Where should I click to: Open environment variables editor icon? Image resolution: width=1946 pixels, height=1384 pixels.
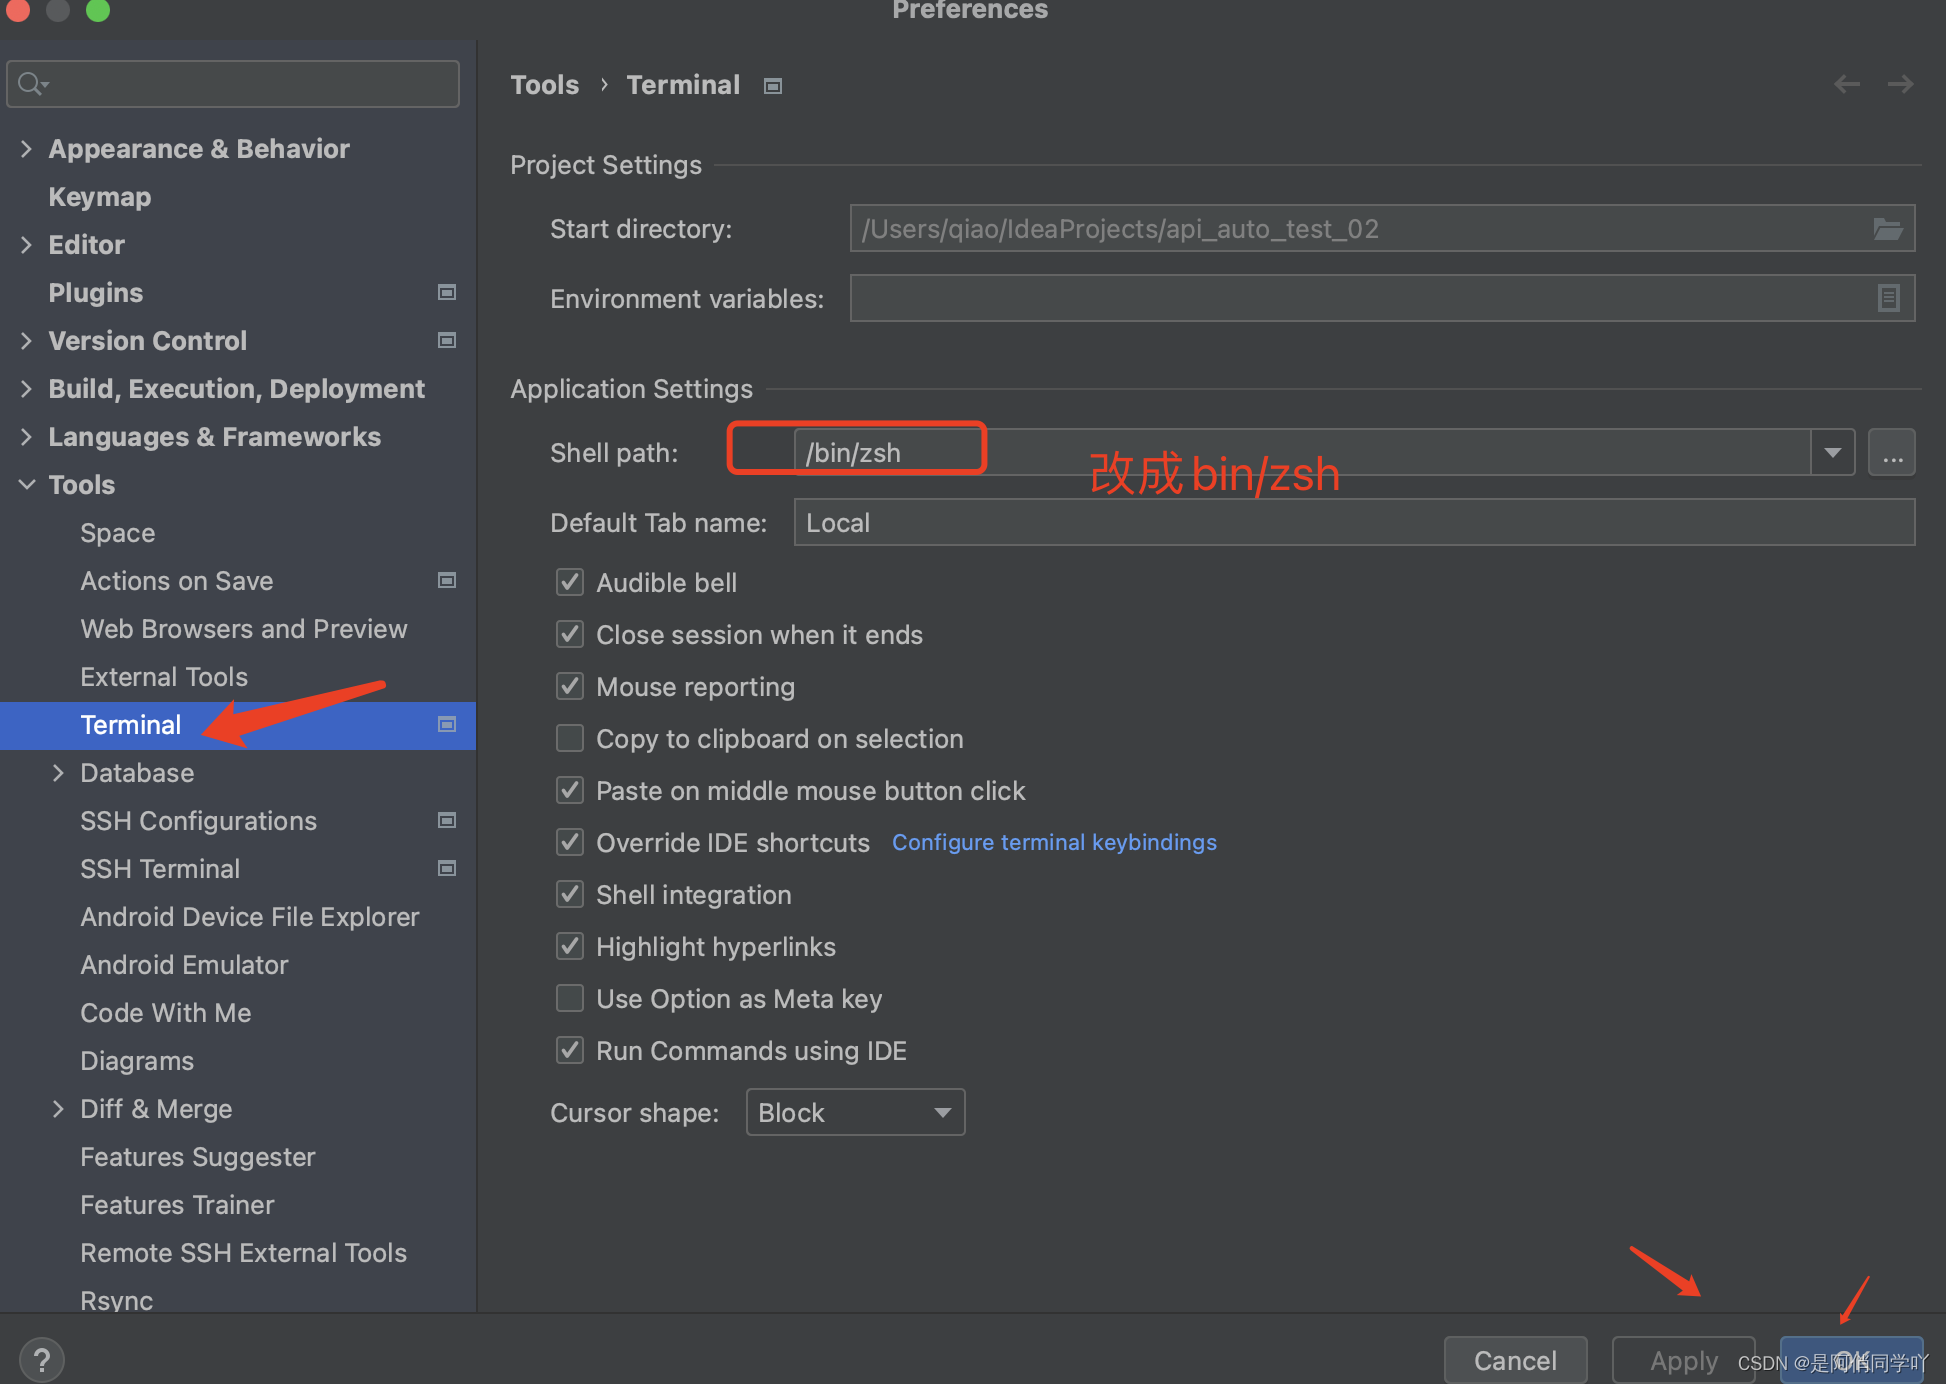(x=1888, y=298)
